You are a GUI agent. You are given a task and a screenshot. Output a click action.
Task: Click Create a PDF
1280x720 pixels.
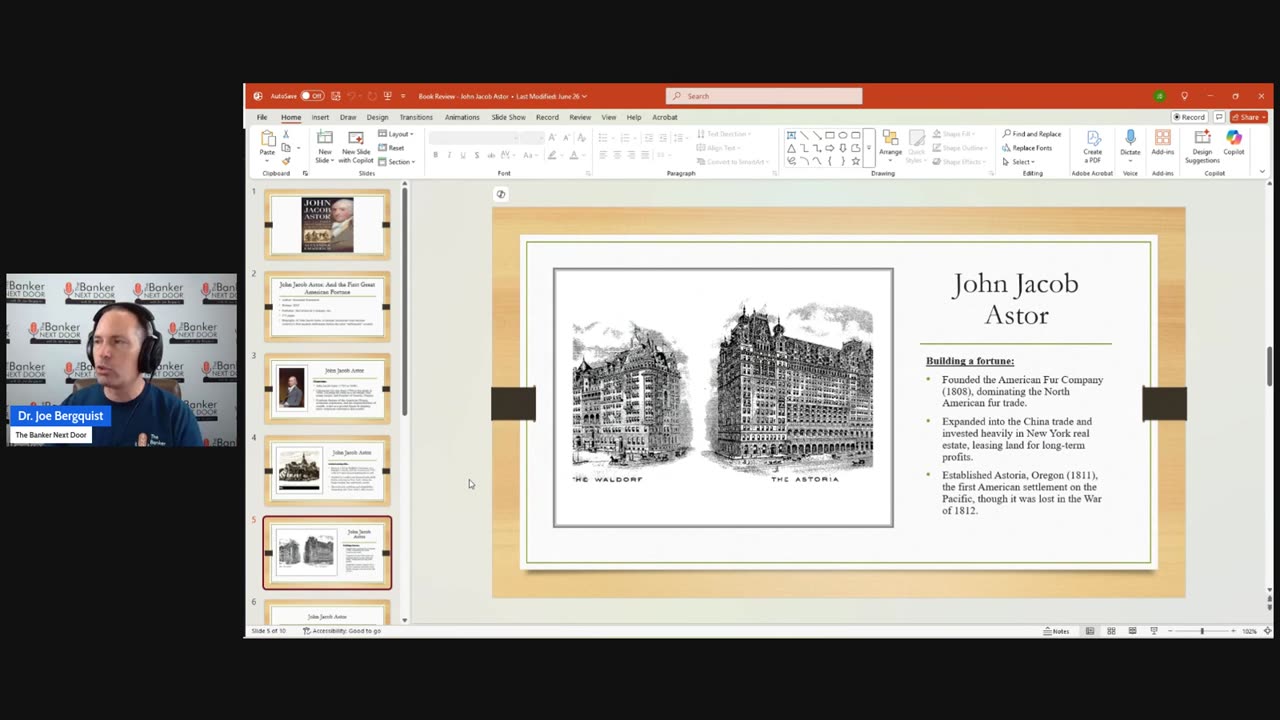pyautogui.click(x=1093, y=146)
